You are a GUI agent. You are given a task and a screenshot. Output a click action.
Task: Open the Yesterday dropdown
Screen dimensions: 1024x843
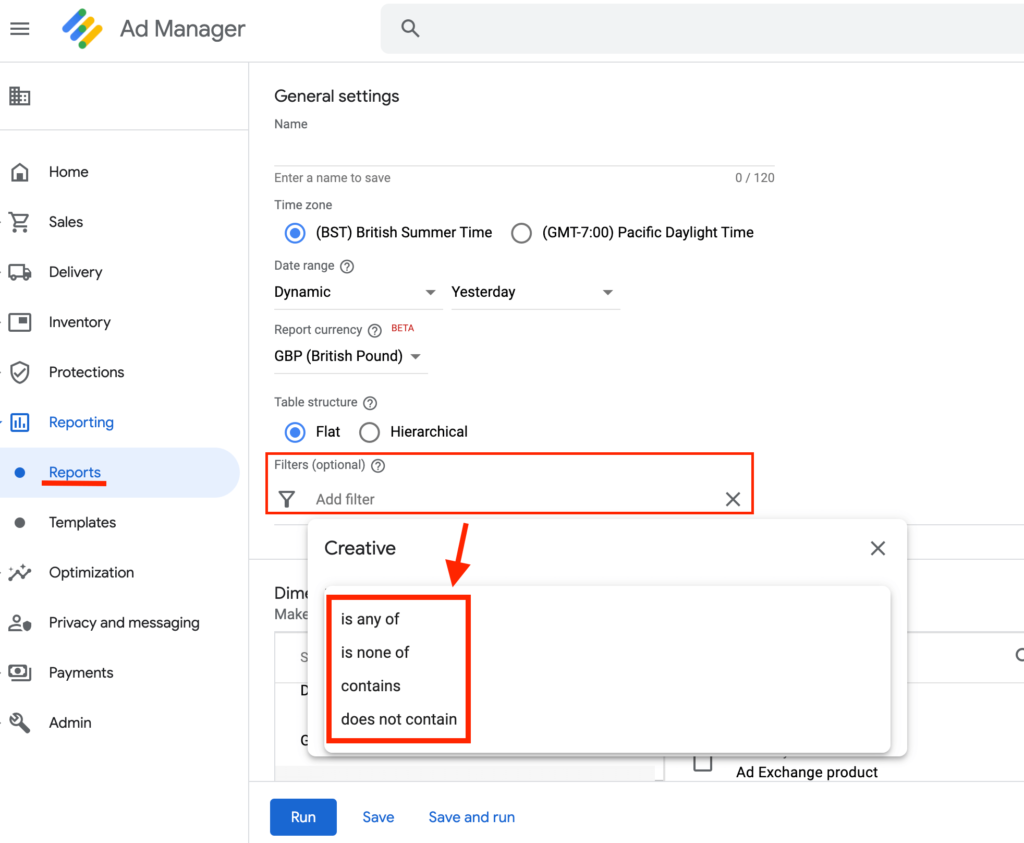pos(535,291)
